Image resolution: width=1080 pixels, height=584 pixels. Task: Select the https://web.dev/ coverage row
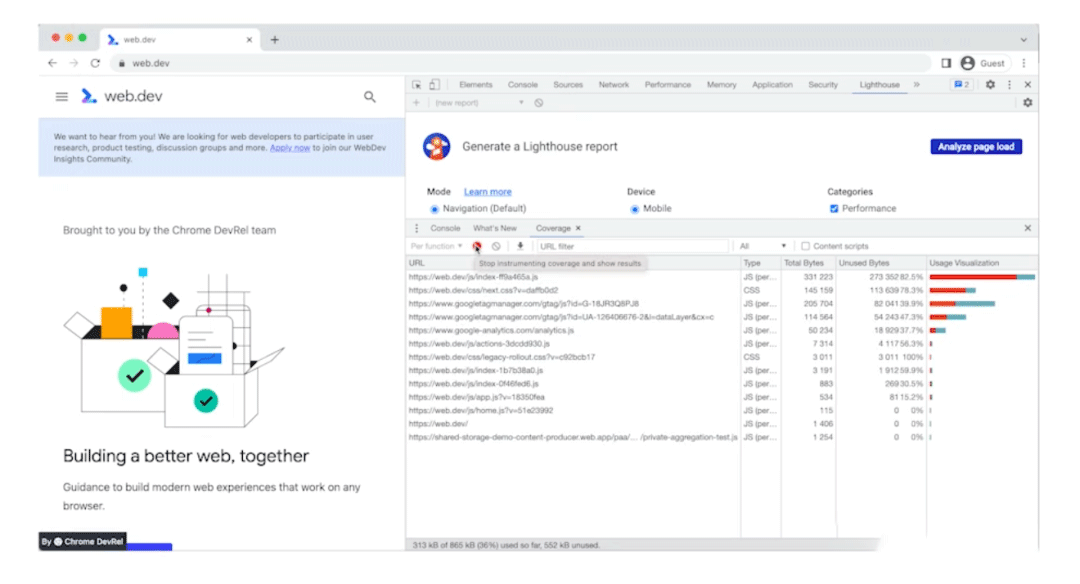[x=721, y=424]
